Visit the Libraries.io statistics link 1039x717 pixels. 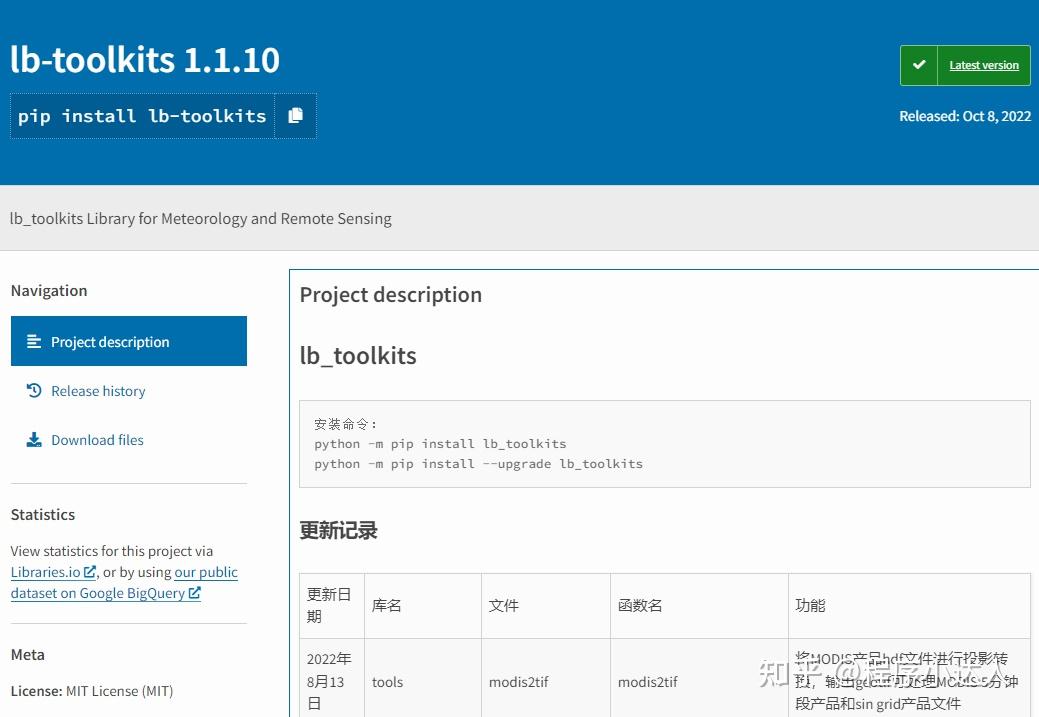(x=46, y=571)
